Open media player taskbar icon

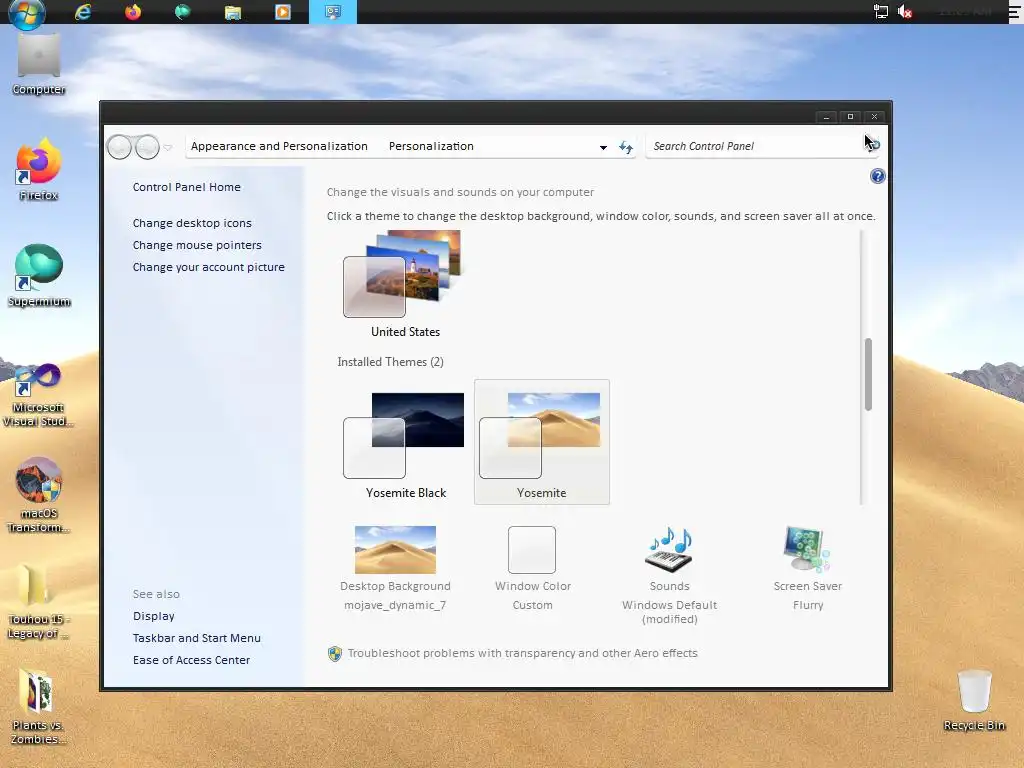[x=283, y=12]
